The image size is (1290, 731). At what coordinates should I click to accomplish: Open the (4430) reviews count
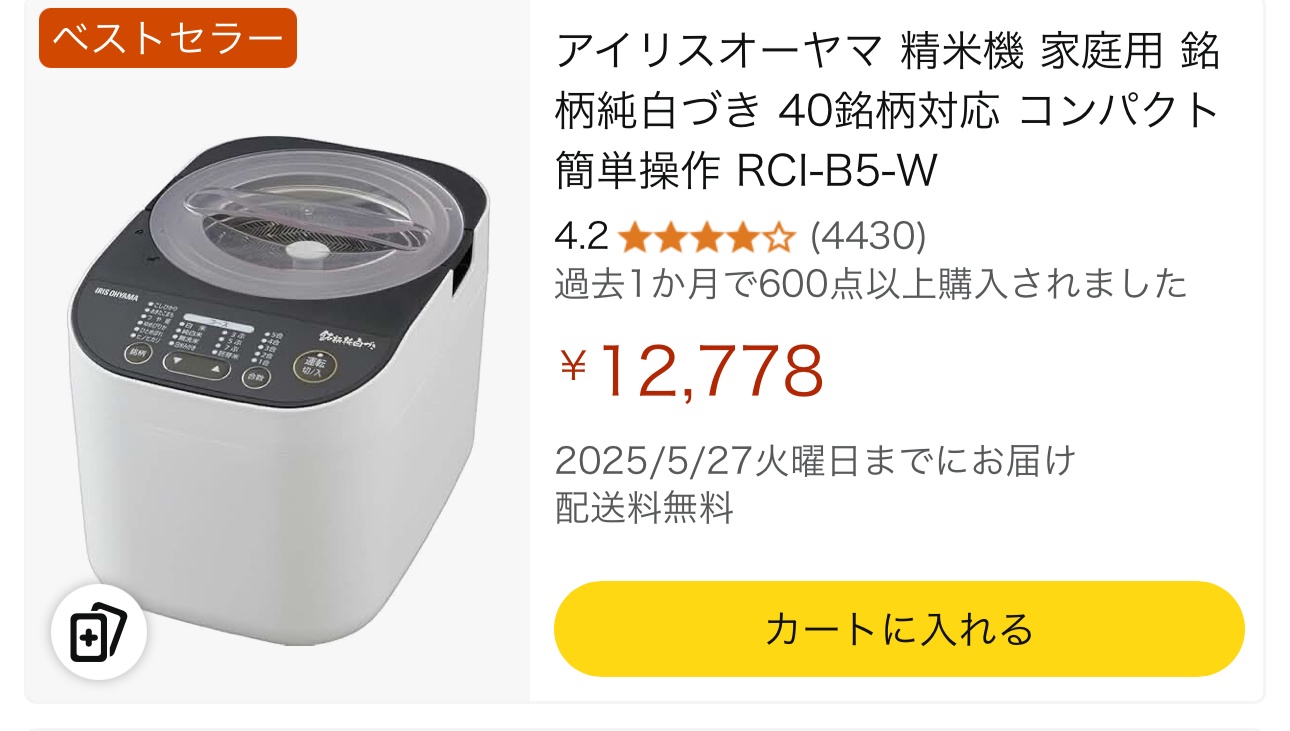coord(868,238)
